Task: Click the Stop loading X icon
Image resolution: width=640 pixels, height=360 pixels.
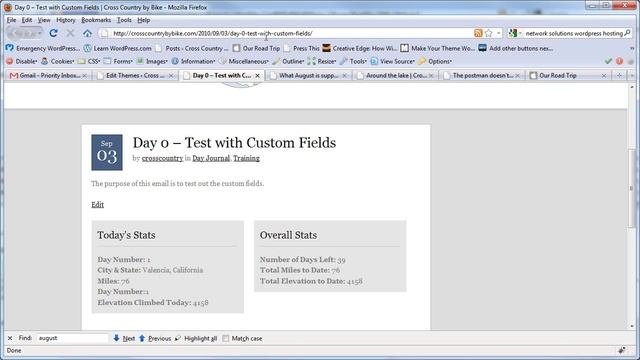Action: tap(70, 33)
